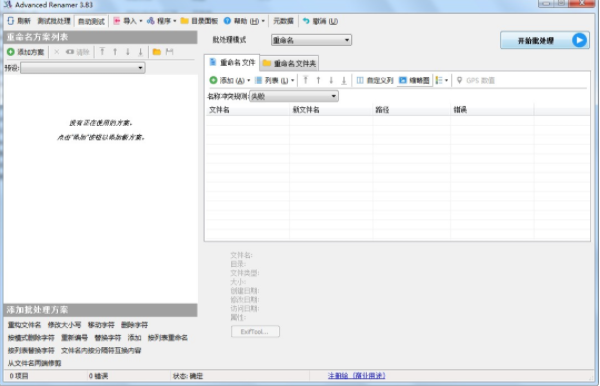This screenshot has height=386, width=600.
Task: Add the 替换字符 replace method
Action: click(x=108, y=338)
